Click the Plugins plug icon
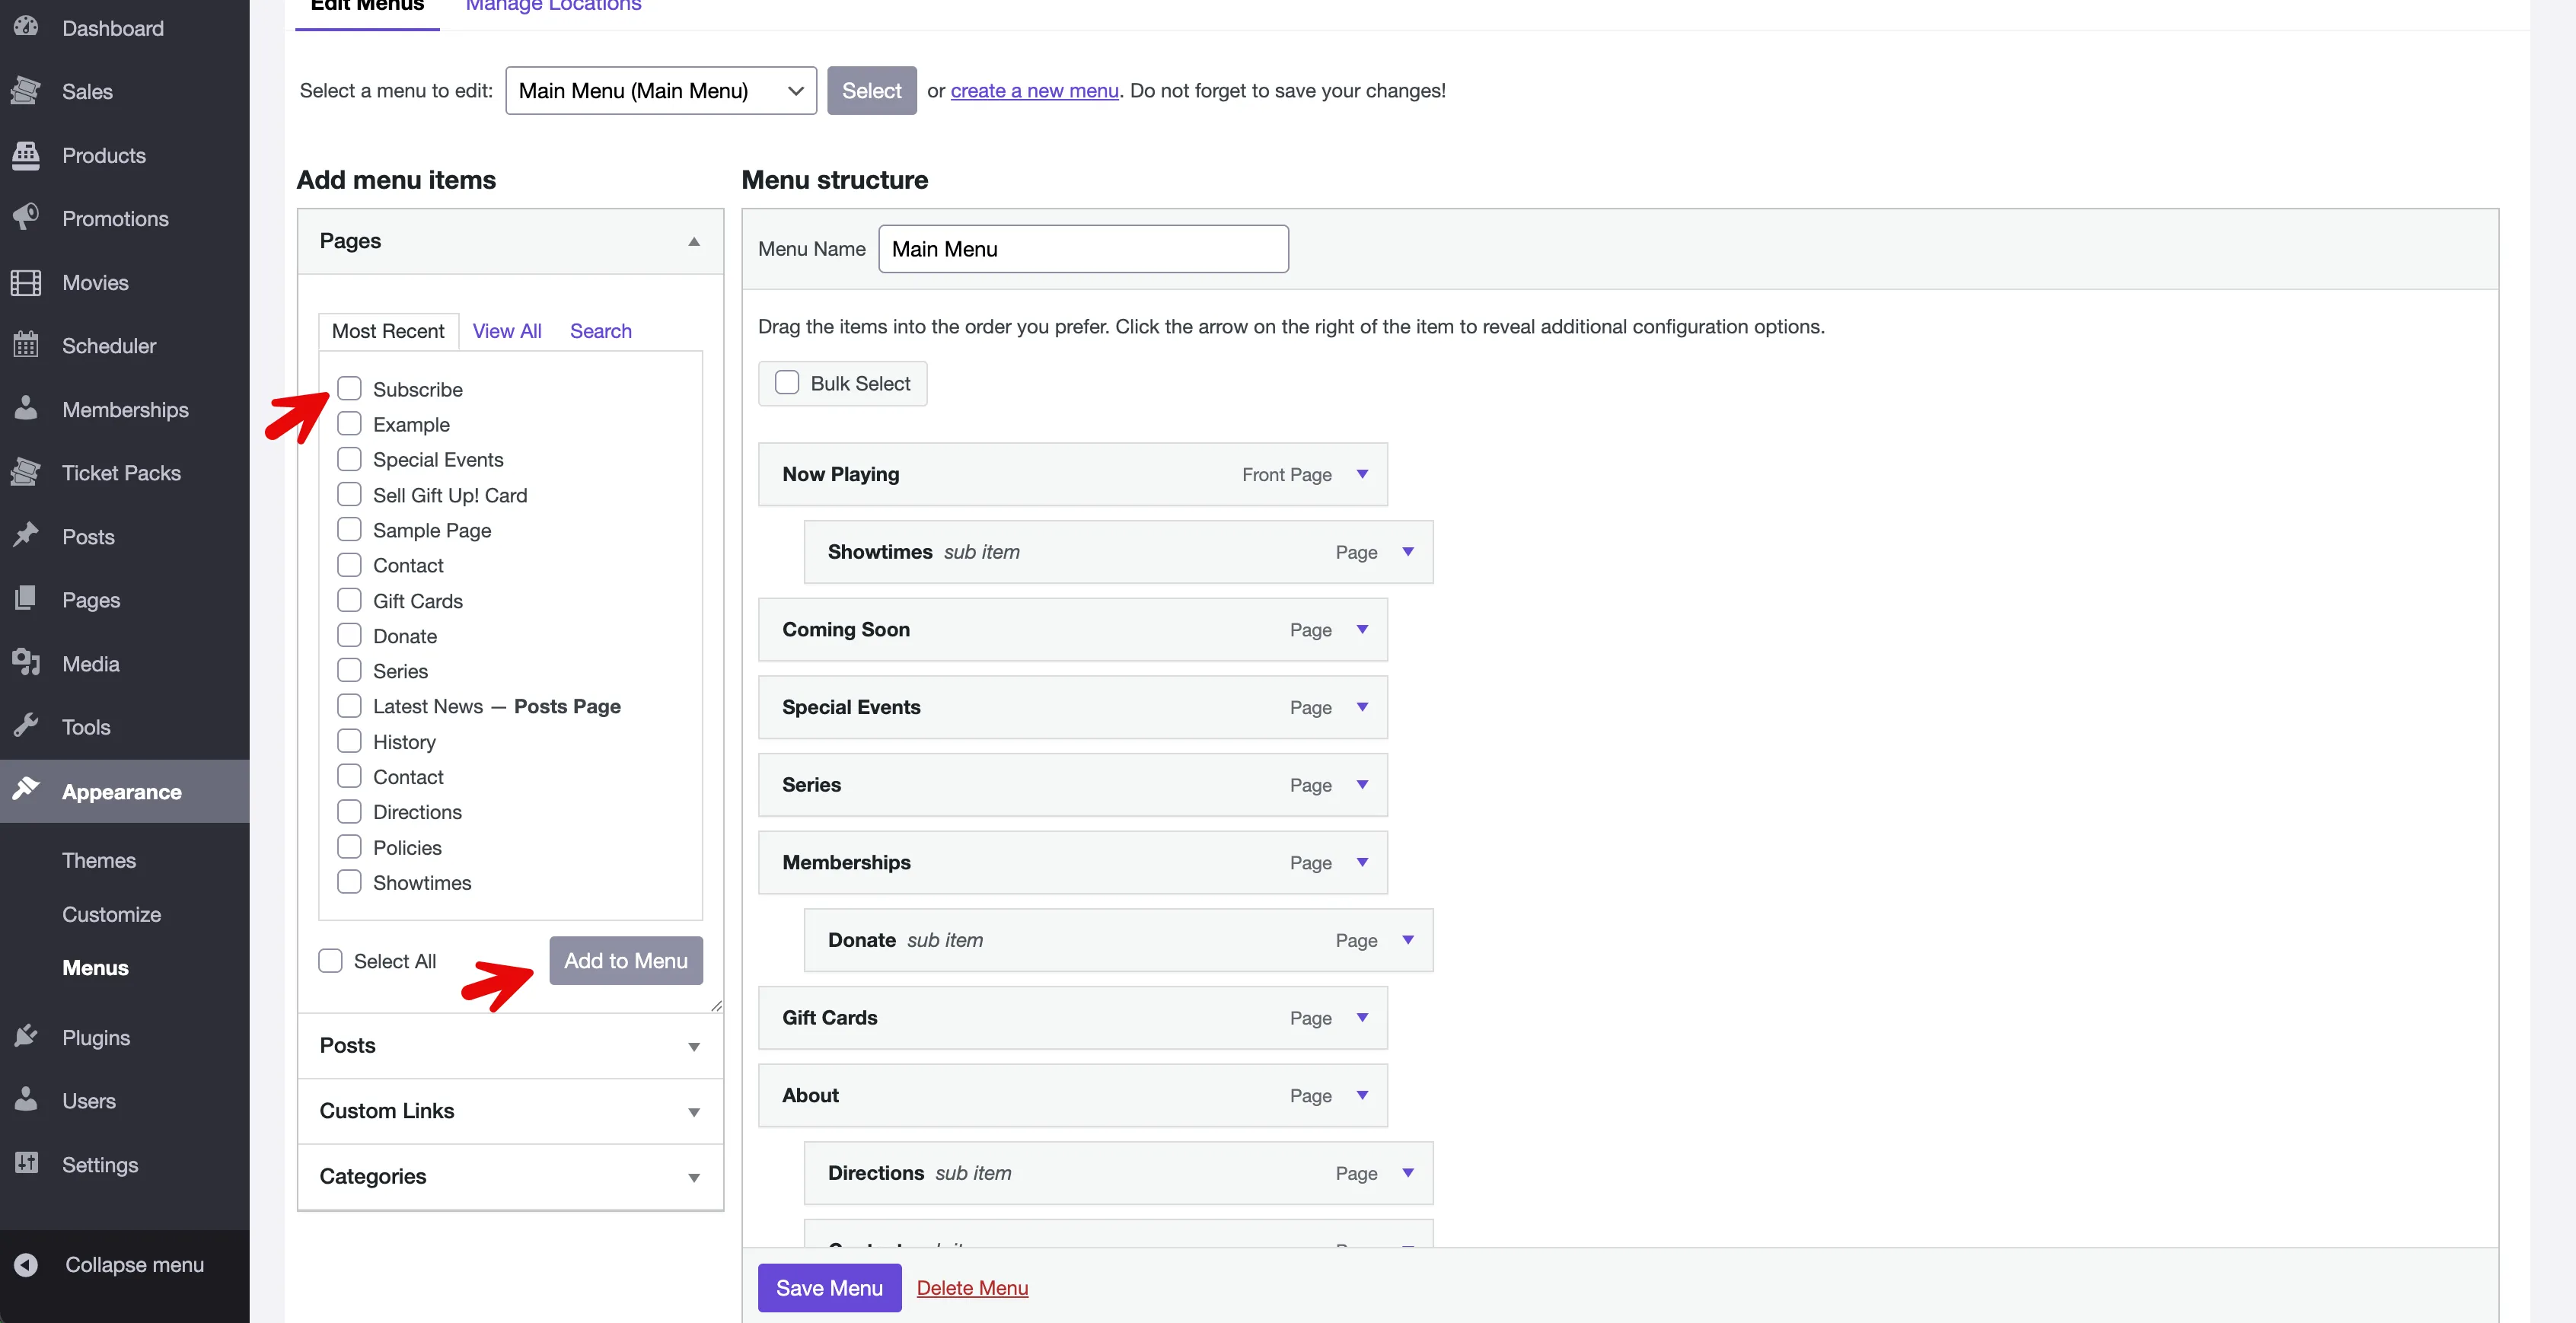Screen dimensions: 2576x1323 click(26, 1036)
